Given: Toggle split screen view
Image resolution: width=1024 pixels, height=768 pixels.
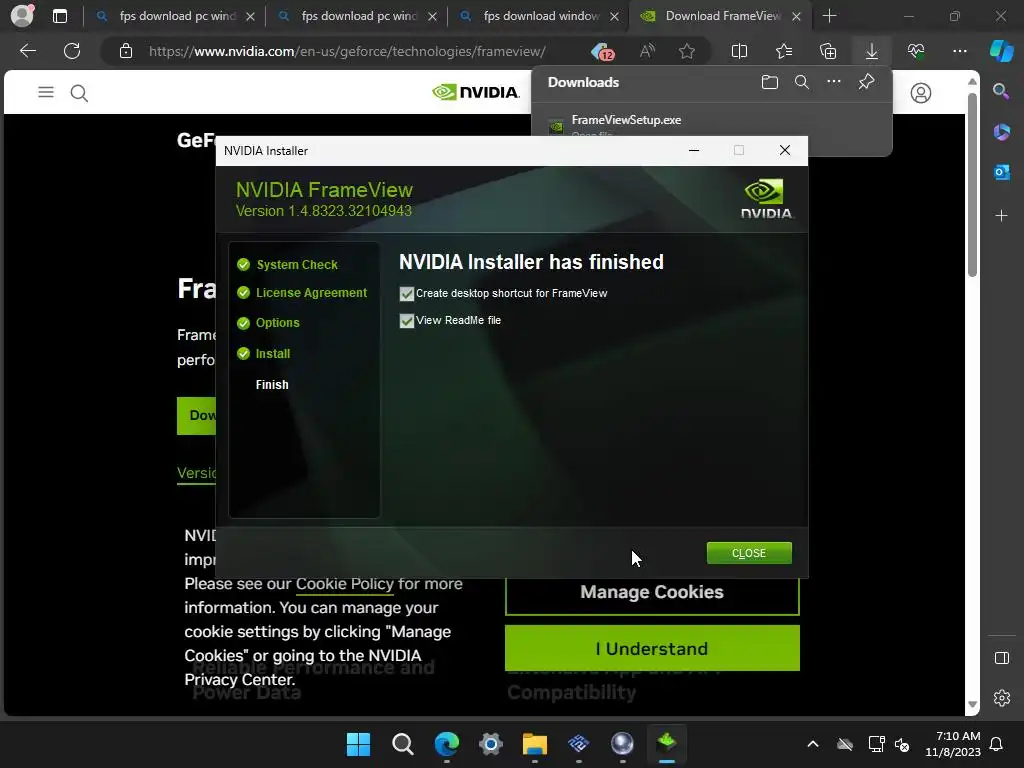Looking at the screenshot, I should (739, 51).
